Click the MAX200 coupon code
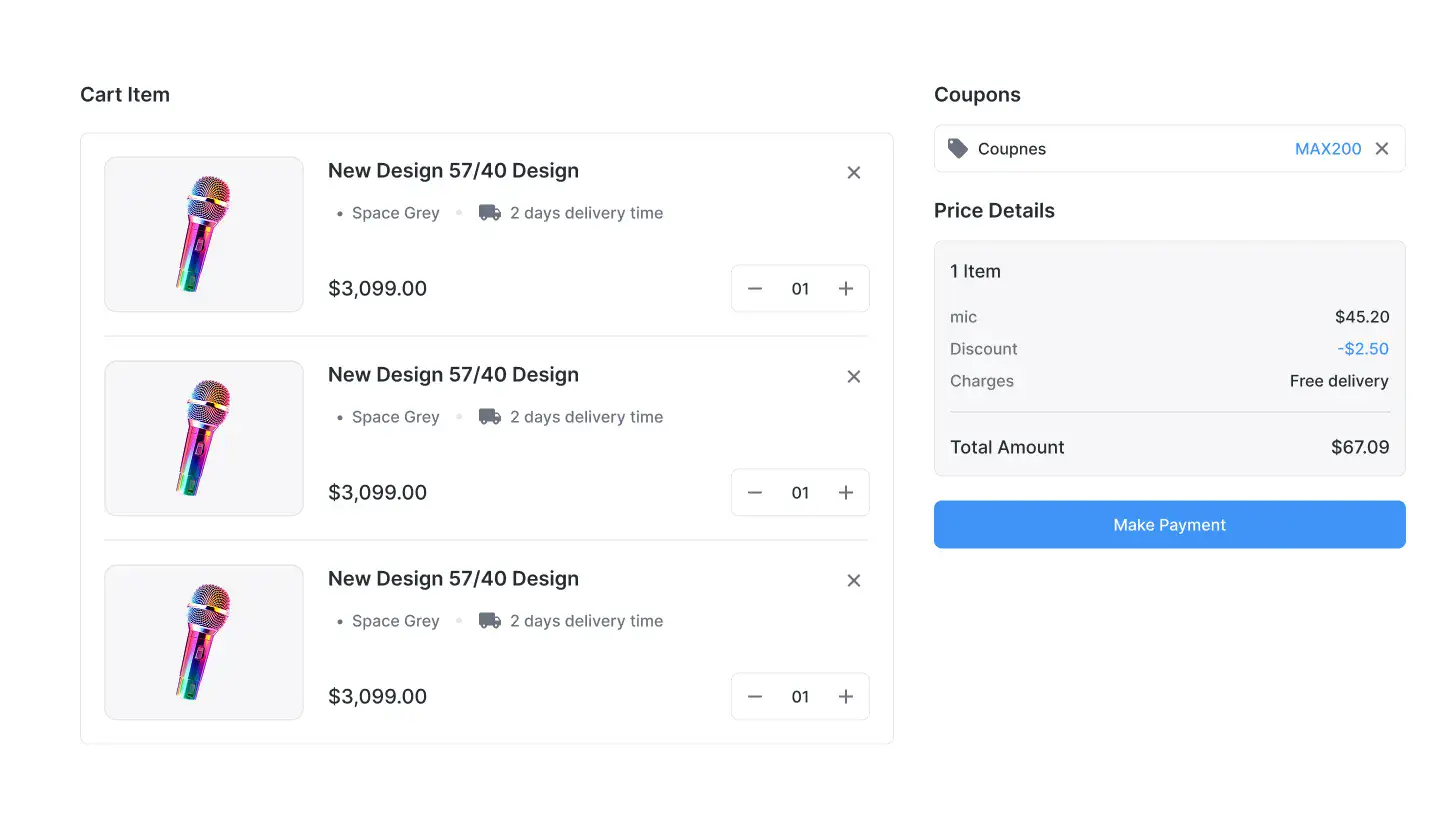This screenshot has width=1440, height=825. coord(1328,149)
